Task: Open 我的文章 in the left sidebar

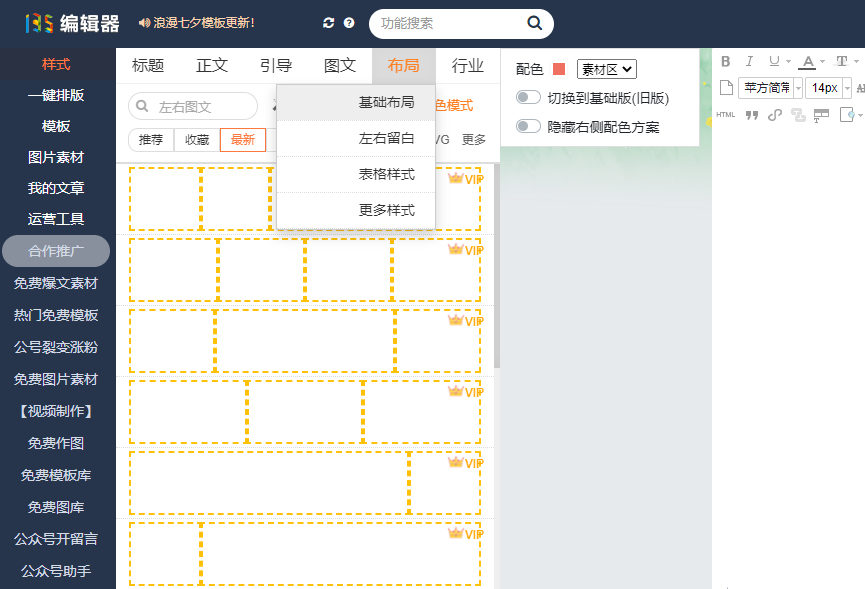Action: coord(56,188)
